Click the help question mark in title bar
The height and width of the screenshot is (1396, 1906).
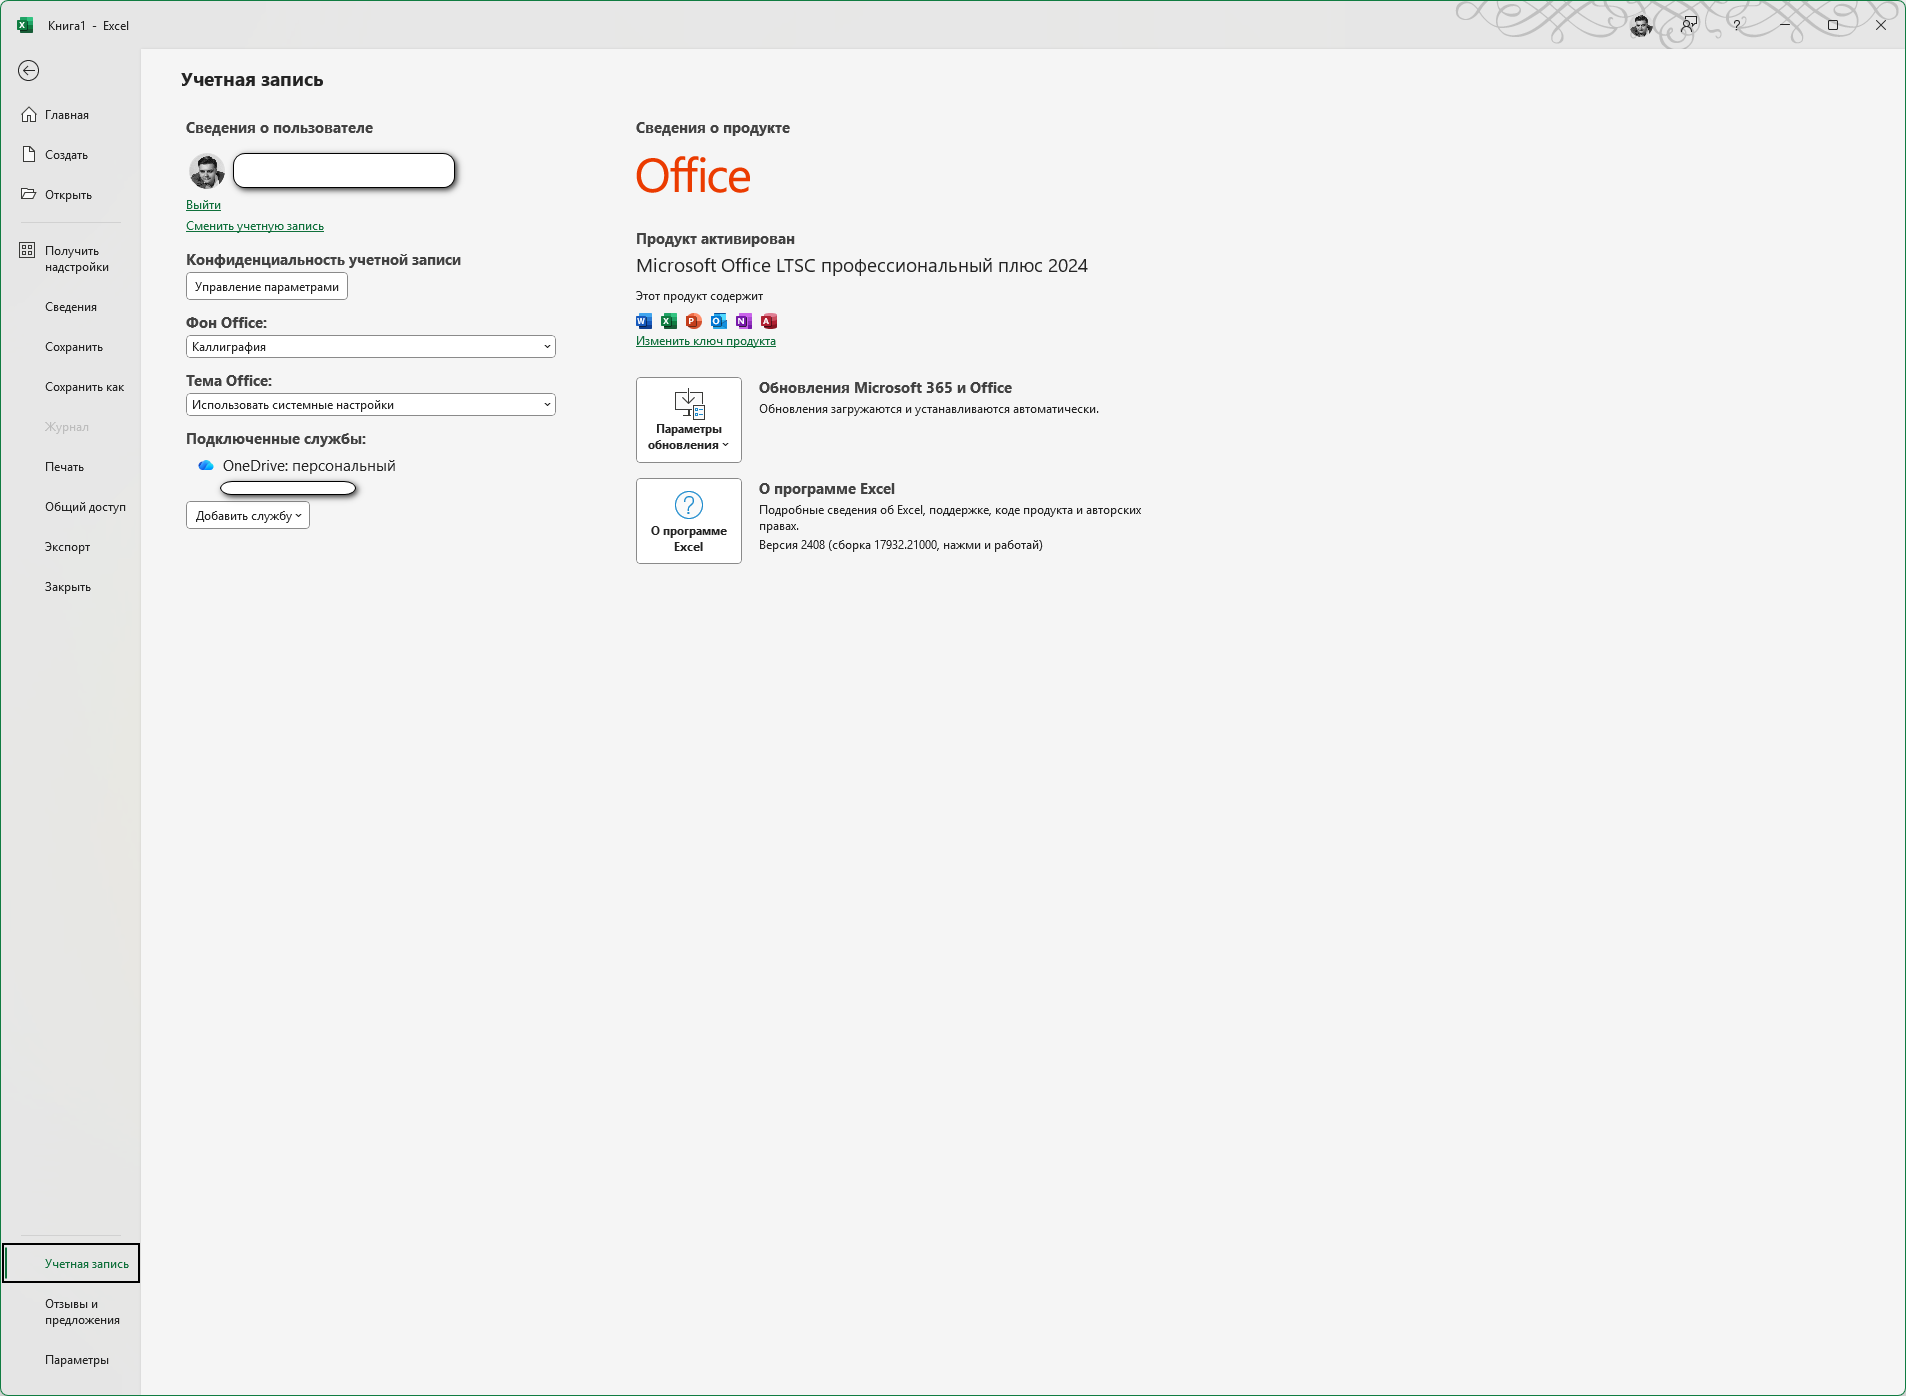[1737, 25]
